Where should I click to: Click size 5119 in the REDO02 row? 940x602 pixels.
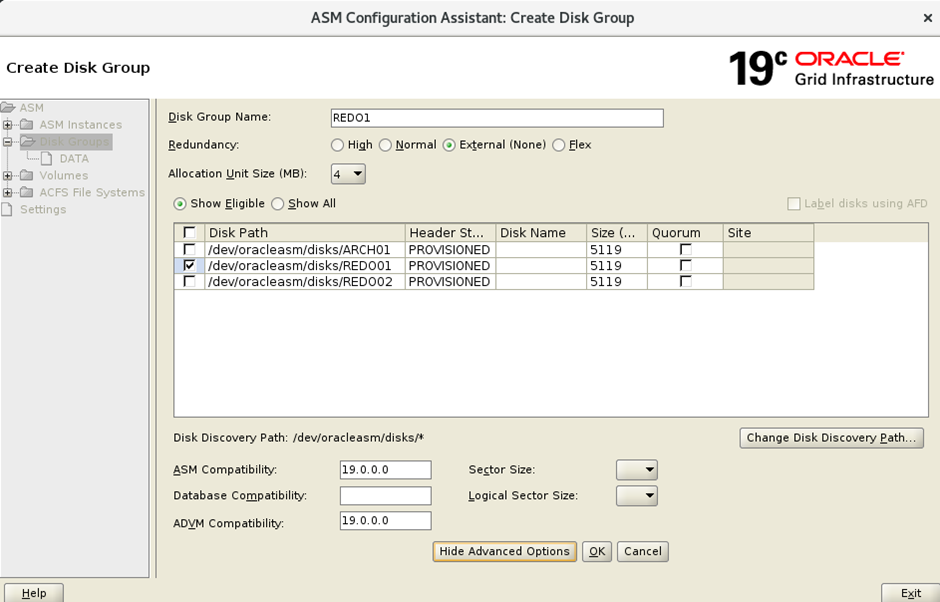pyautogui.click(x=617, y=282)
